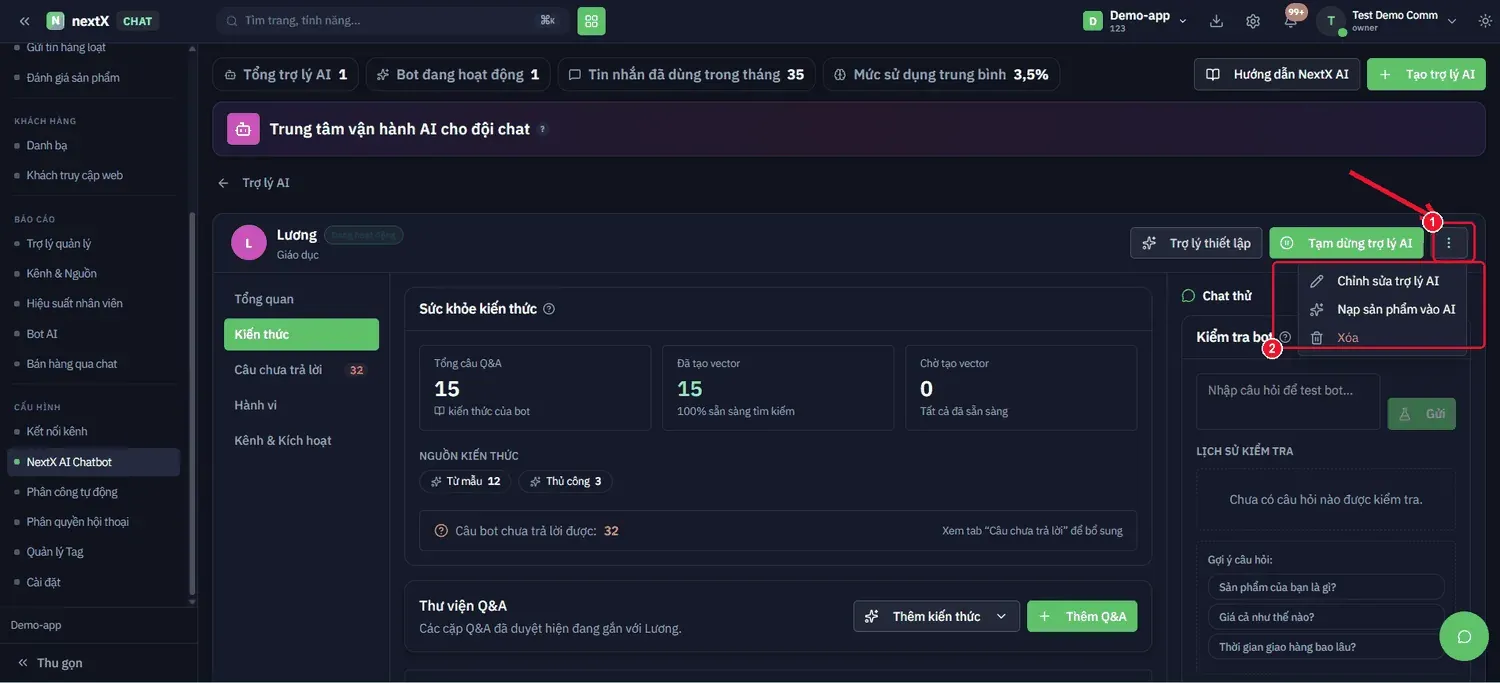This screenshot has width=1500, height=683.
Task: Click the download icon in top bar
Action: [1216, 21]
